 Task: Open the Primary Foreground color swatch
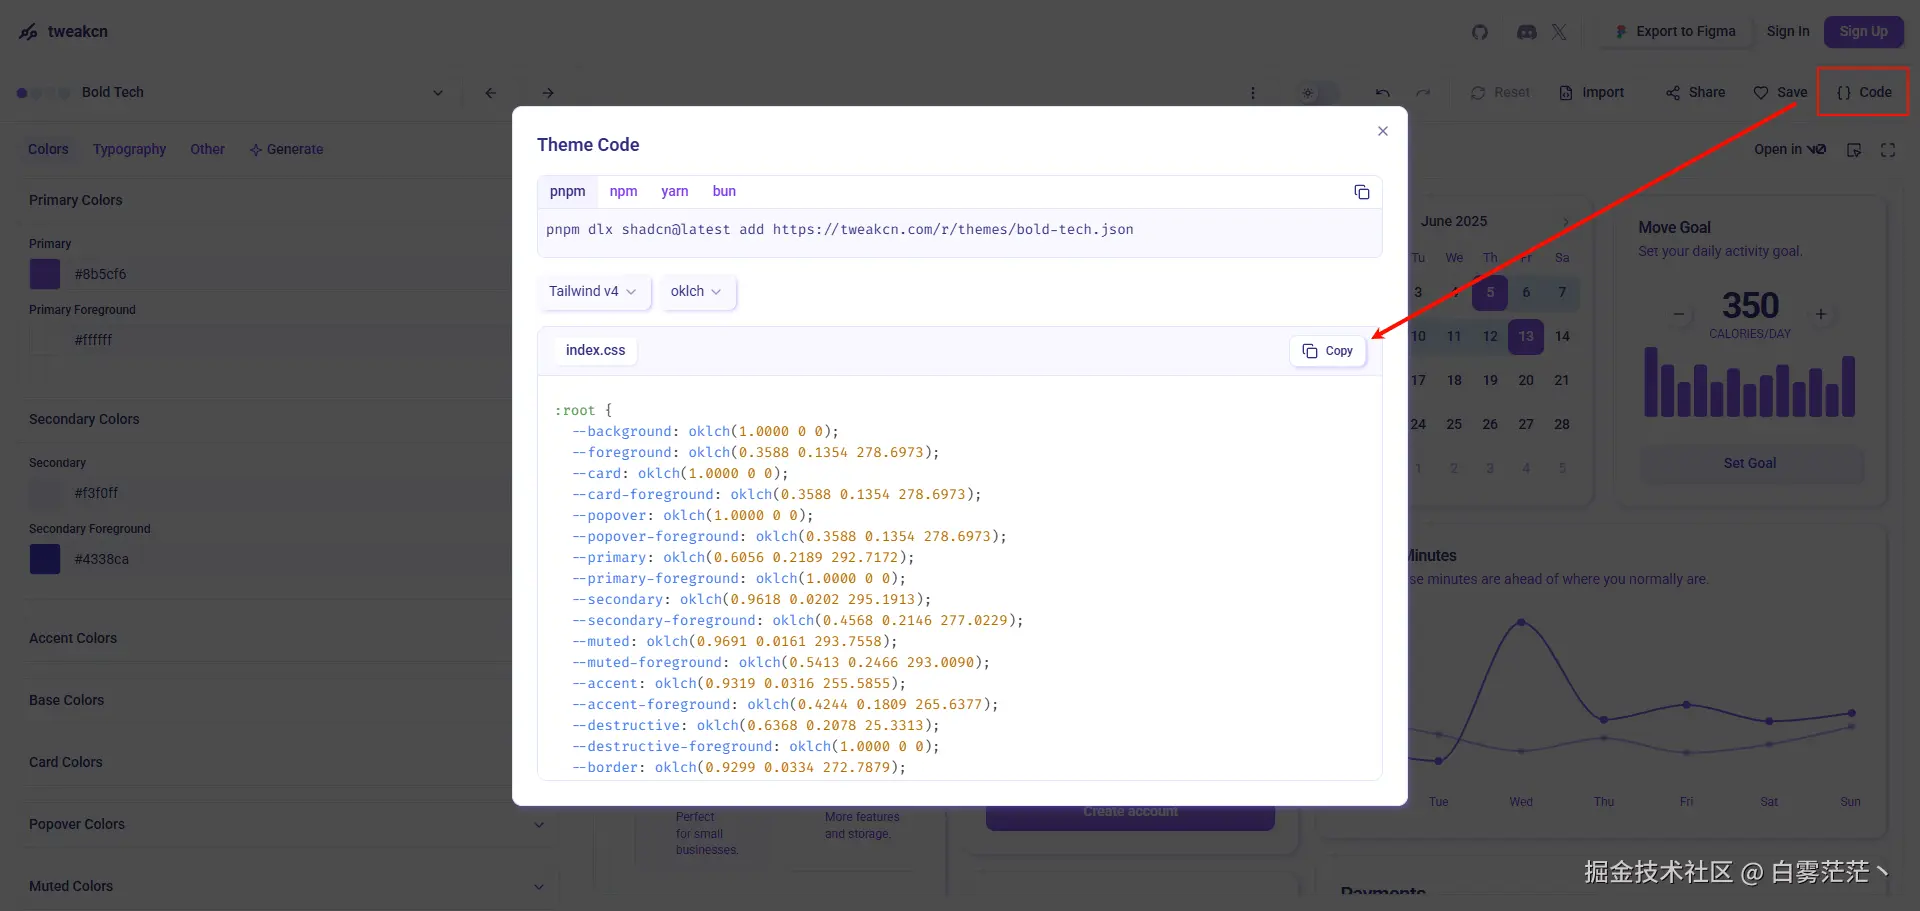coord(45,340)
